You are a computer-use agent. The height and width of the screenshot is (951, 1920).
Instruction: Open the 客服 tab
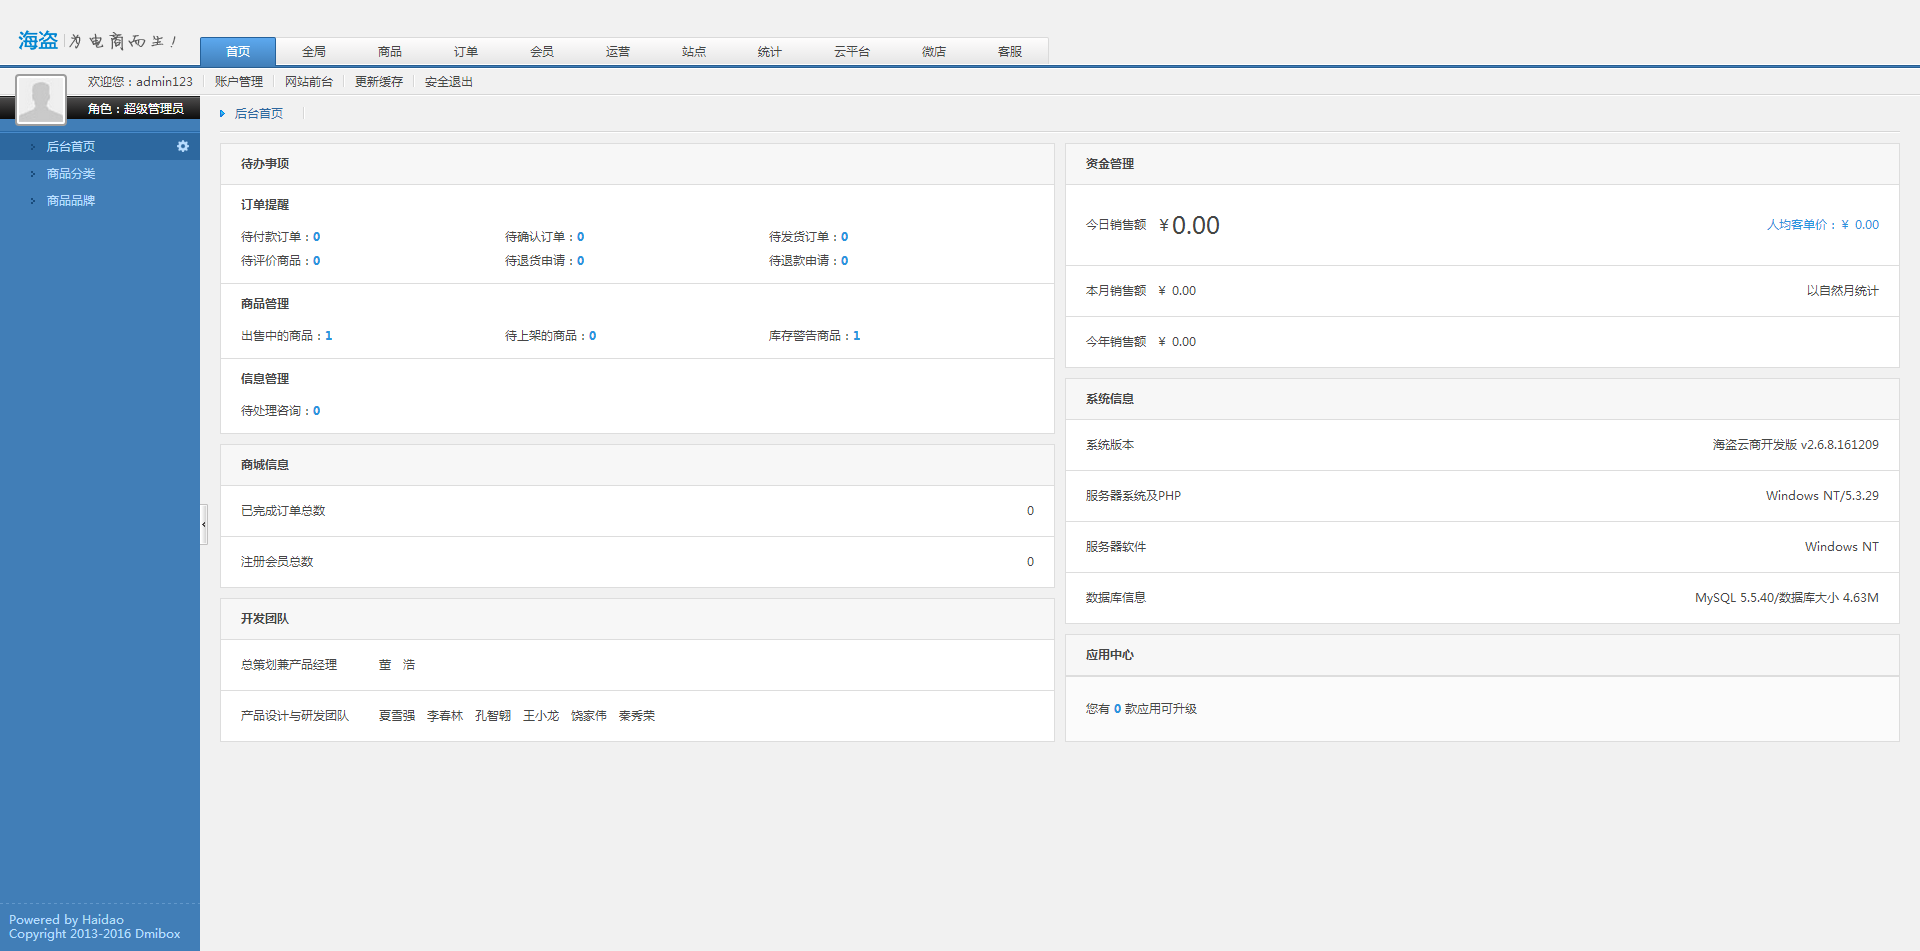tap(1010, 51)
